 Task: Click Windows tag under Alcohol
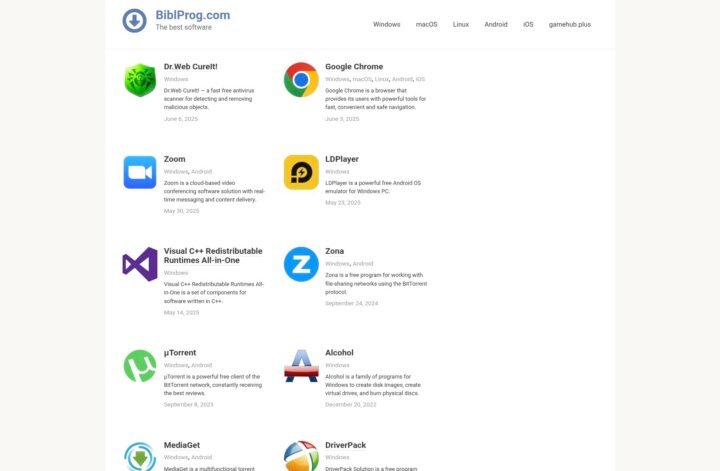point(337,365)
